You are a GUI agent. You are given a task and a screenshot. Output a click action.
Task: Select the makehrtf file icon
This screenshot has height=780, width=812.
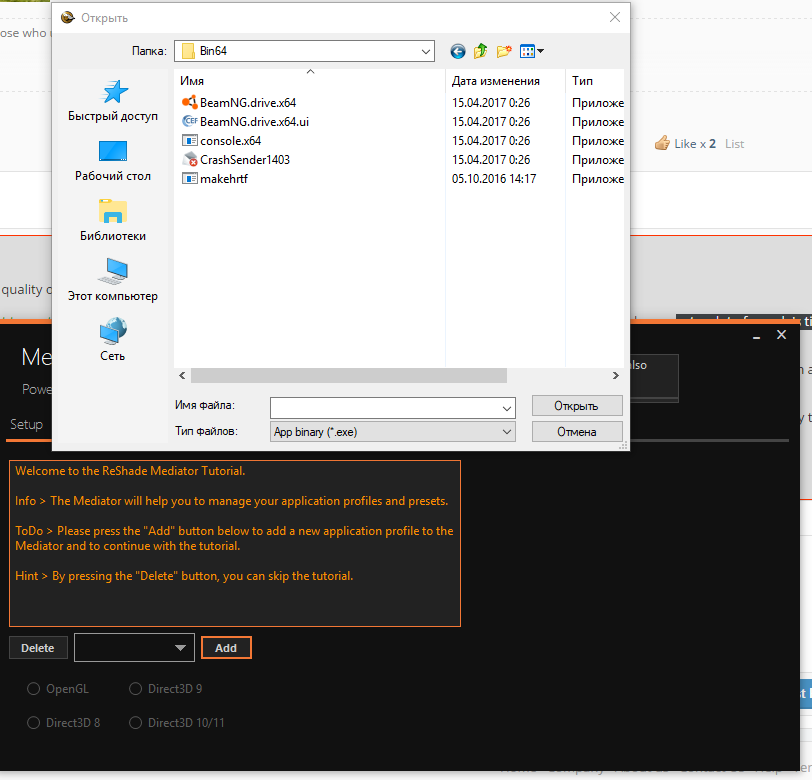click(190, 179)
